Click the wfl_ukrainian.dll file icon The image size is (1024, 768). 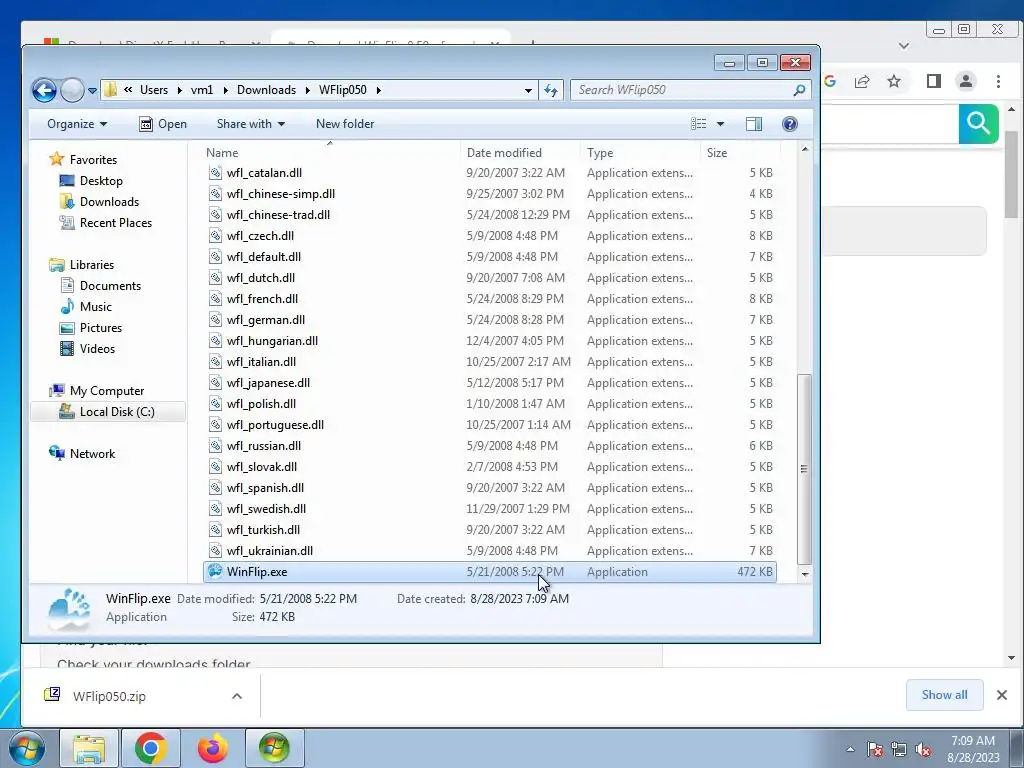215,551
